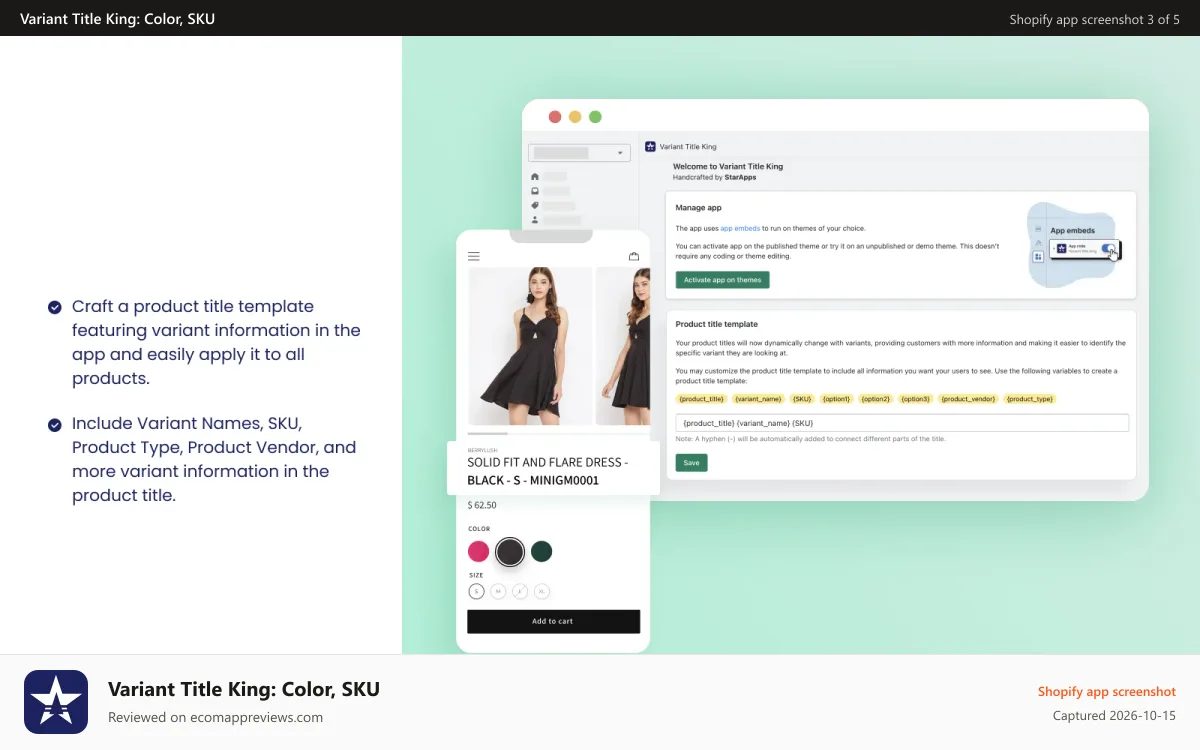The height and width of the screenshot is (750, 1200).
Task: Click the second partially visible dress image
Action: 623,346
